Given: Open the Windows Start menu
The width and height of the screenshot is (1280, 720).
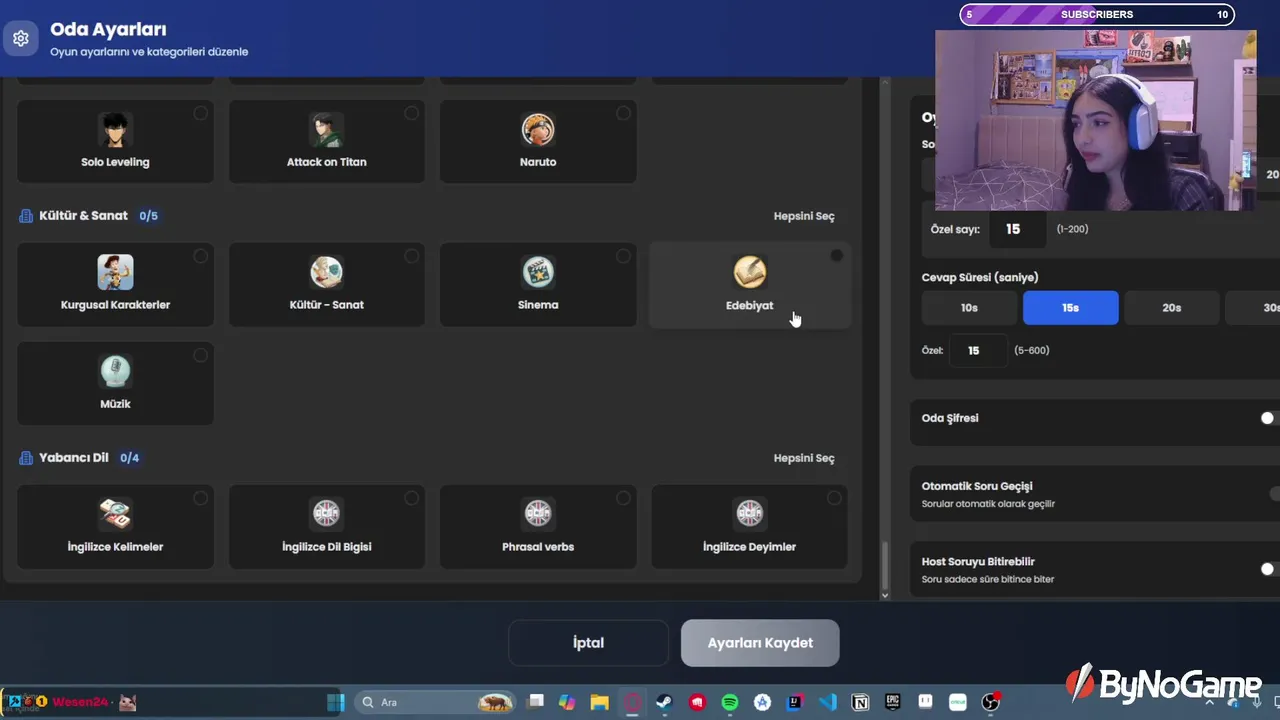Looking at the screenshot, I should point(336,702).
